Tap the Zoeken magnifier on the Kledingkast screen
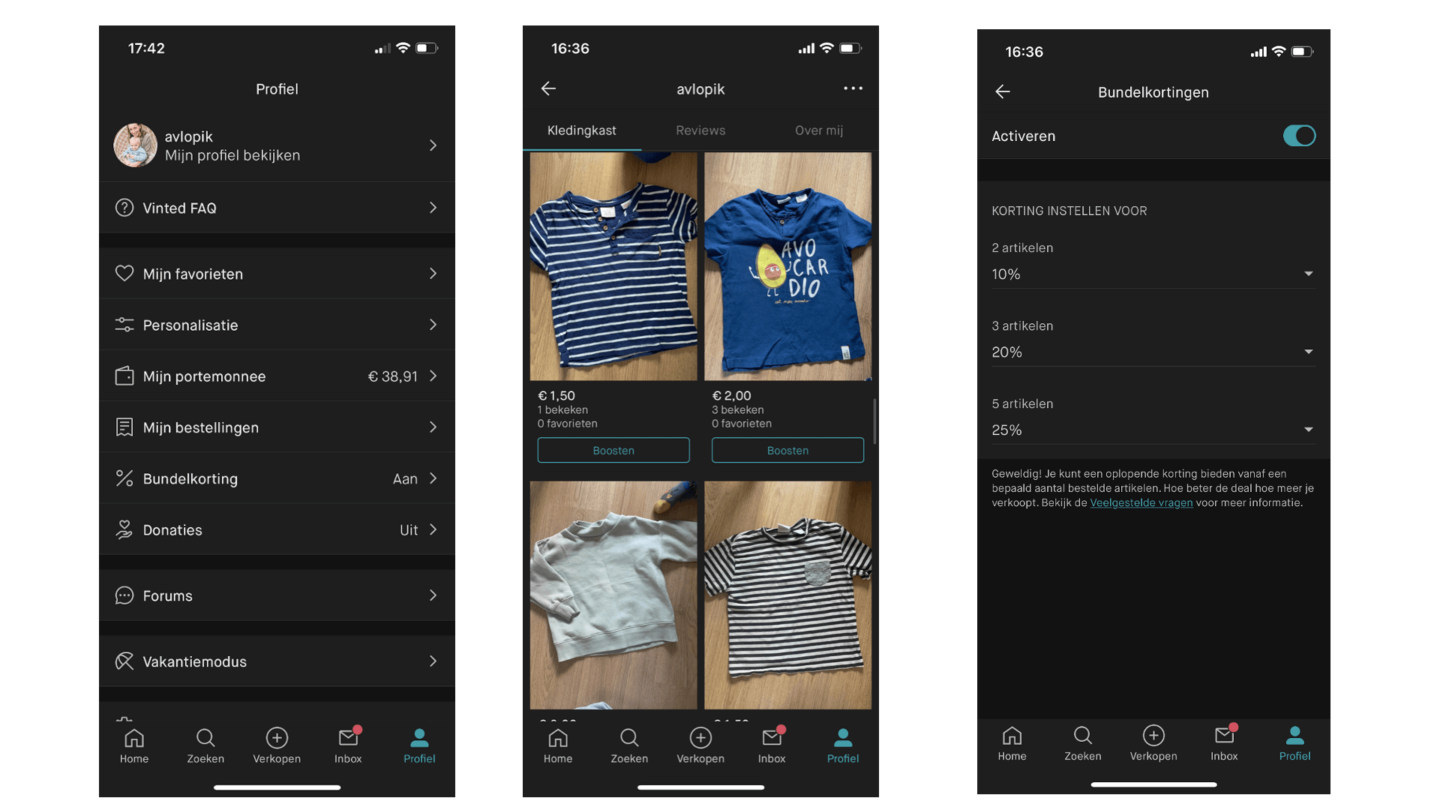This screenshot has height=810, width=1440. 629,738
